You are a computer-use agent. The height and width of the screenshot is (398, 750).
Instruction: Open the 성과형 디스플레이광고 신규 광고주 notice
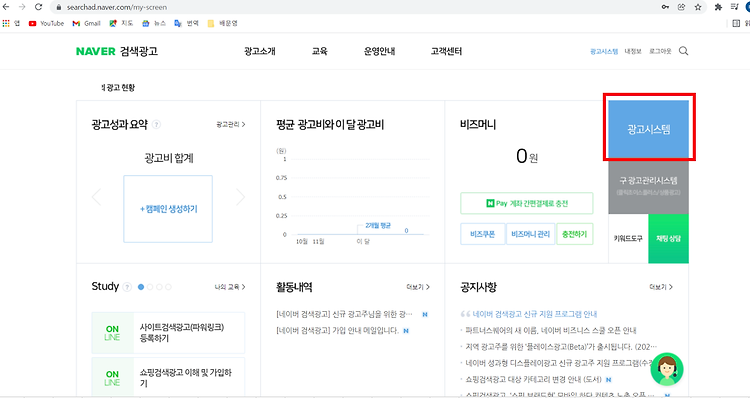[x=559, y=363]
